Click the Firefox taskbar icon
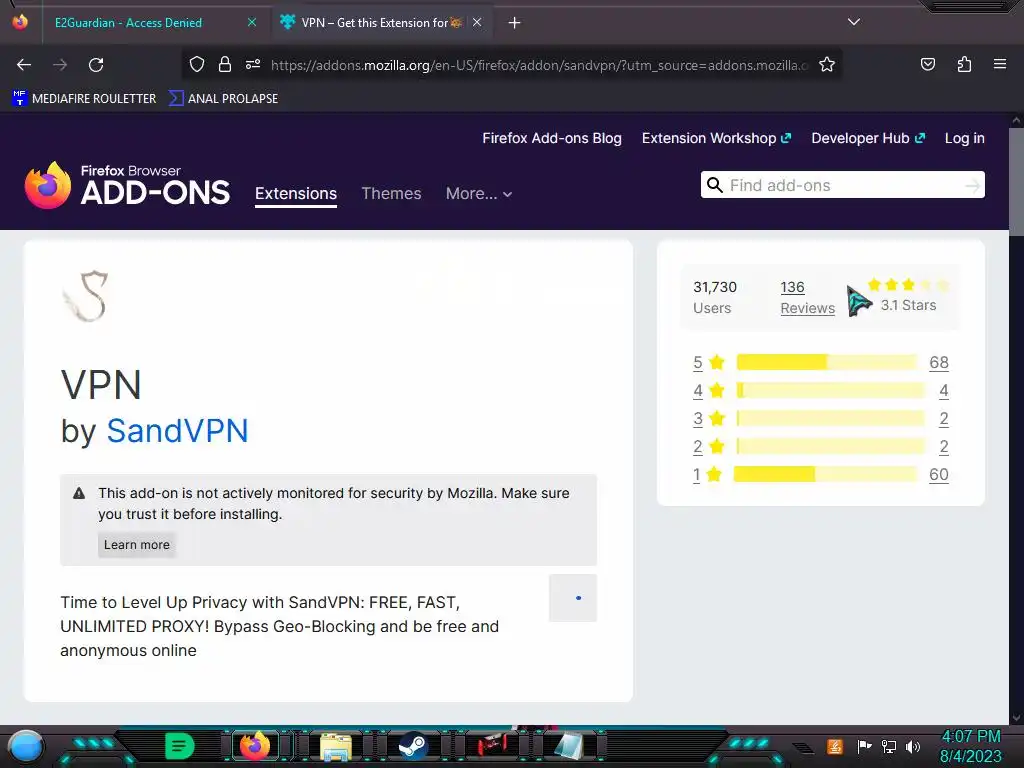 point(255,745)
